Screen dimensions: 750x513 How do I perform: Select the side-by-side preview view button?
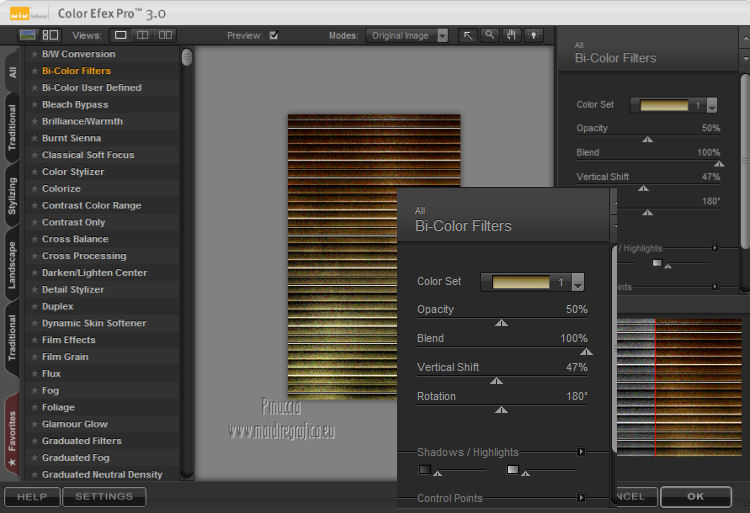(165, 35)
